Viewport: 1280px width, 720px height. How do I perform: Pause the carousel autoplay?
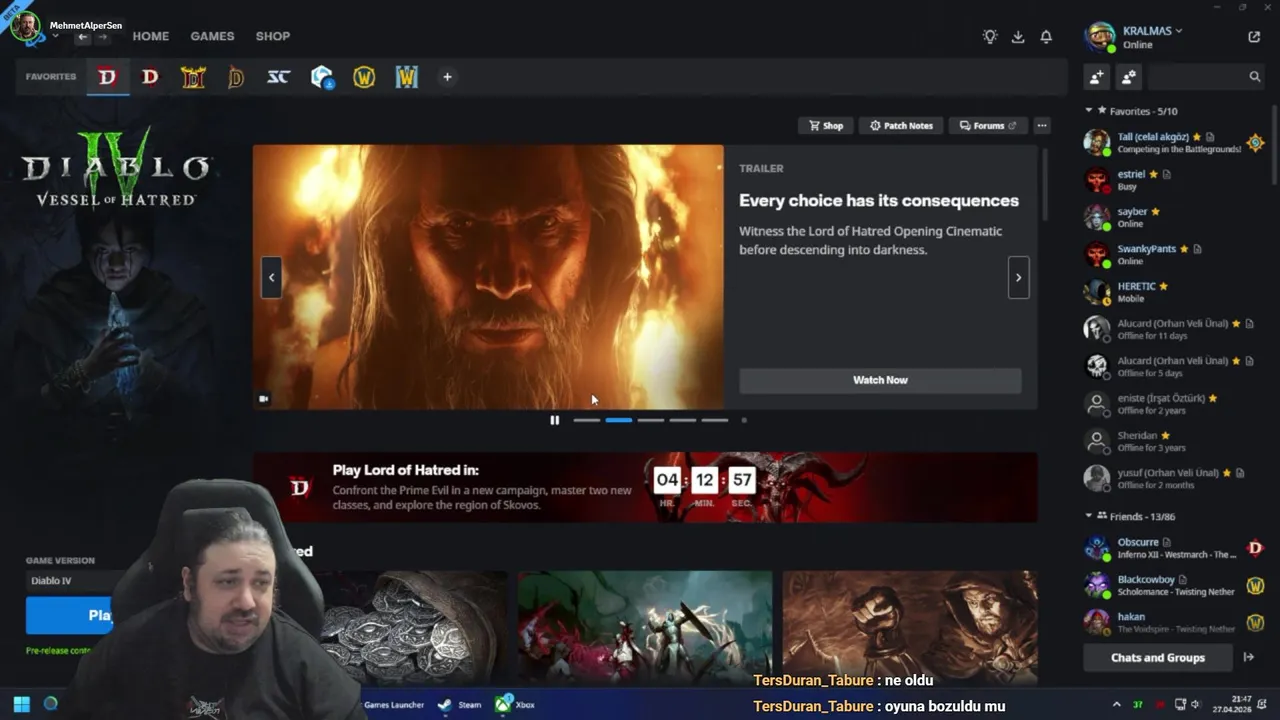[554, 420]
